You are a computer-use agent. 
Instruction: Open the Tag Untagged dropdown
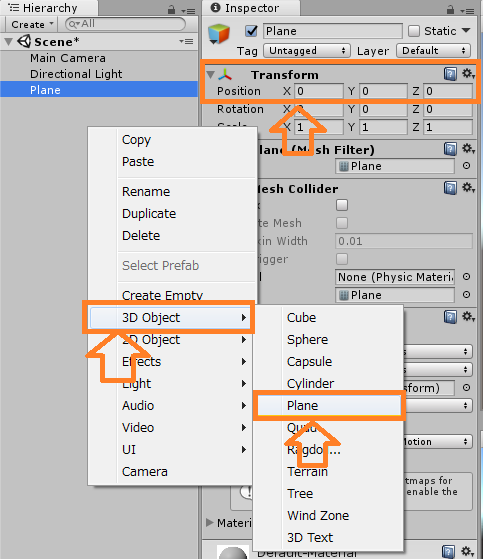[x=307, y=51]
